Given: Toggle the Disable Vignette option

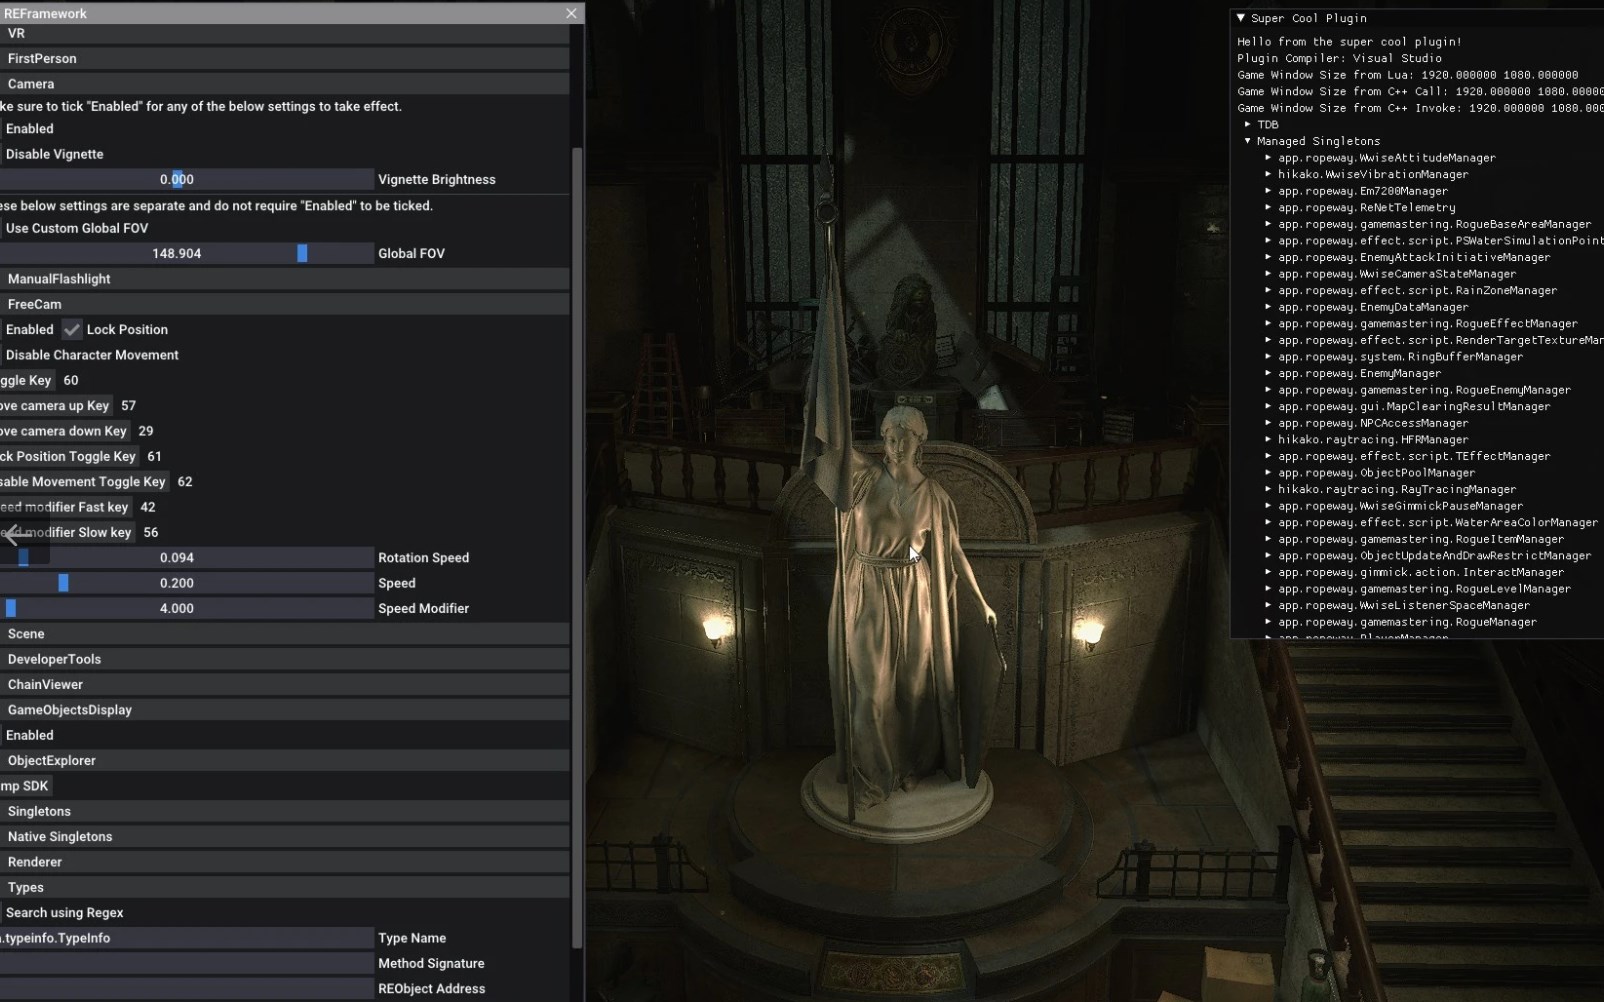Looking at the screenshot, I should [x=53, y=154].
